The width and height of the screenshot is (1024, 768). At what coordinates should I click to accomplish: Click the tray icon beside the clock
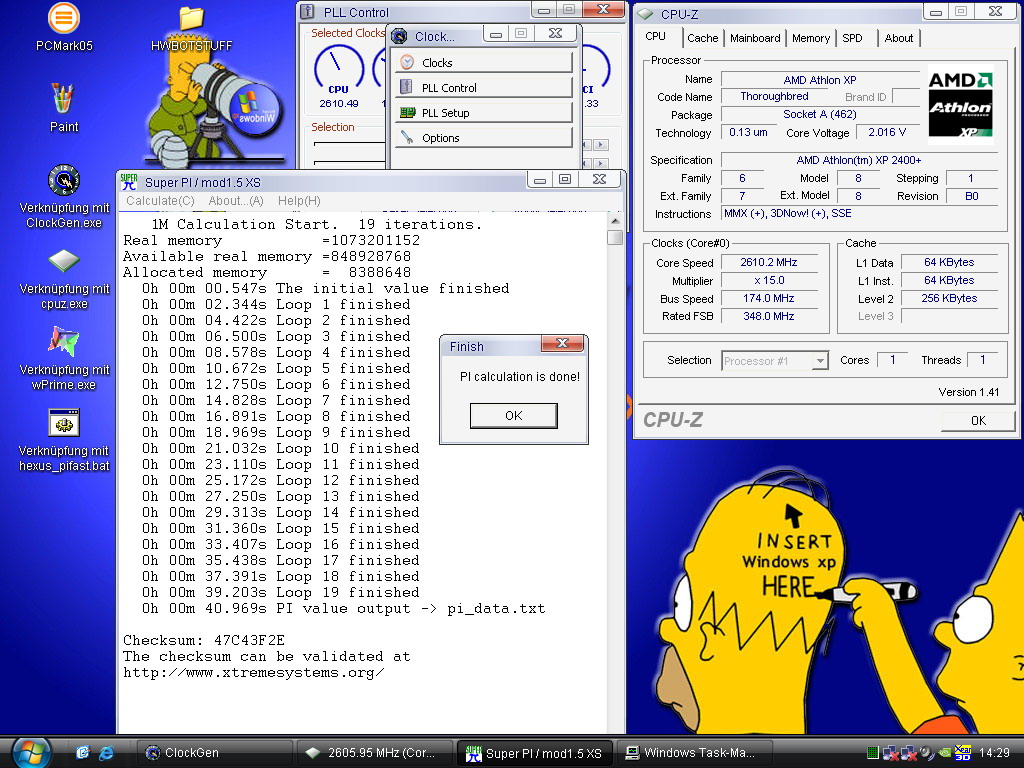pos(963,753)
